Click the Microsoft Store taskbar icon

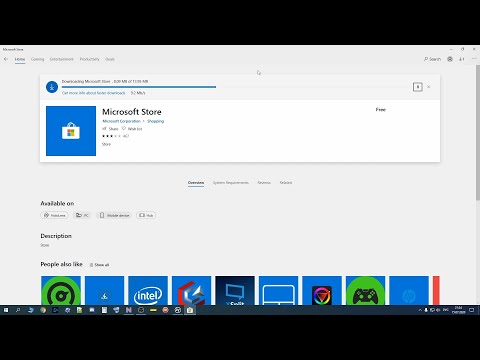pyautogui.click(x=190, y=310)
